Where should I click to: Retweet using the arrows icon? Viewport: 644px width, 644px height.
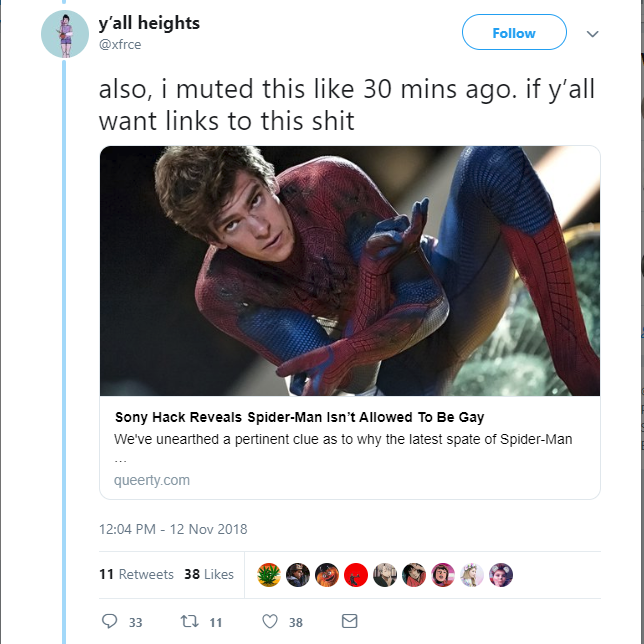(x=190, y=621)
